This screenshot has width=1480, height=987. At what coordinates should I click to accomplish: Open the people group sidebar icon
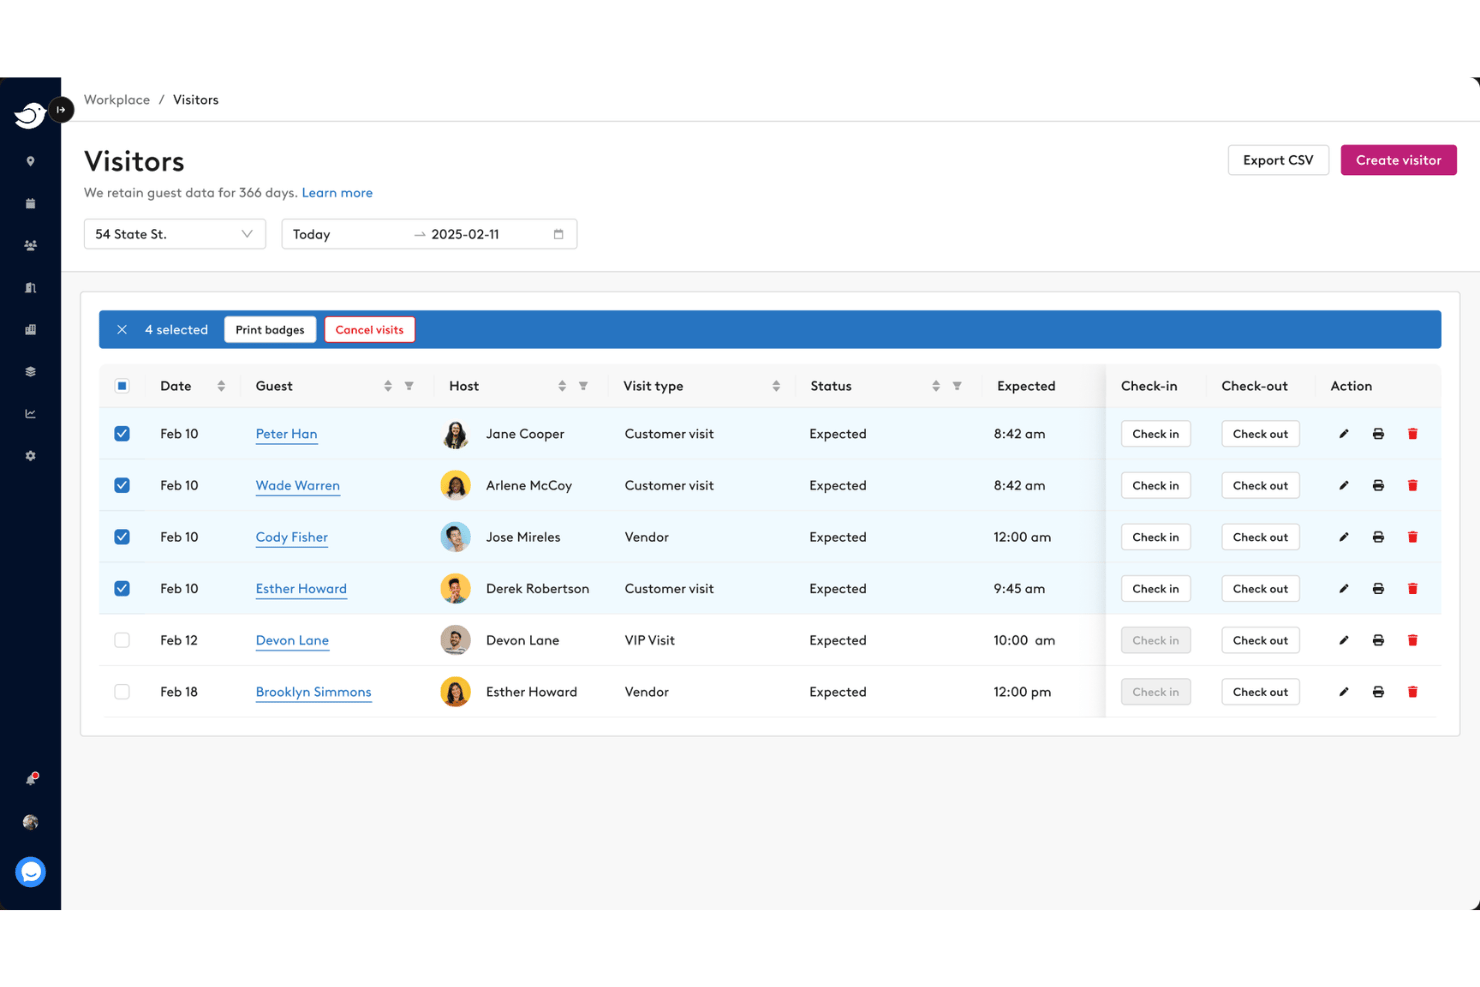tap(30, 245)
